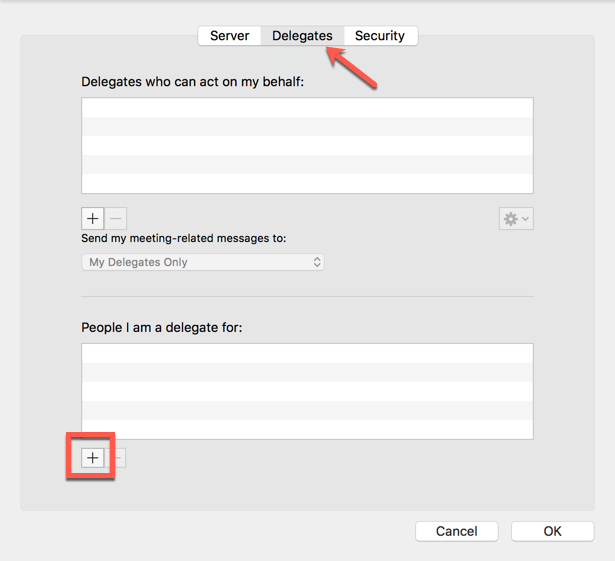Select third row in People I am a delegate for
Viewport: 615px width, 561px height.
click(308, 392)
